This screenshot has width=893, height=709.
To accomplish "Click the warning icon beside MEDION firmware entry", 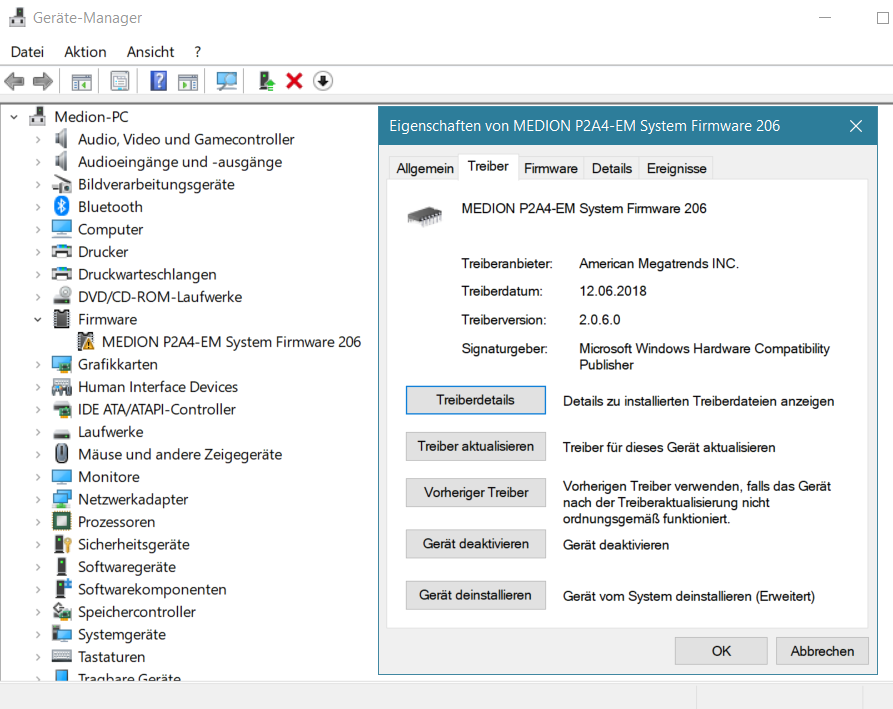I will click(86, 341).
